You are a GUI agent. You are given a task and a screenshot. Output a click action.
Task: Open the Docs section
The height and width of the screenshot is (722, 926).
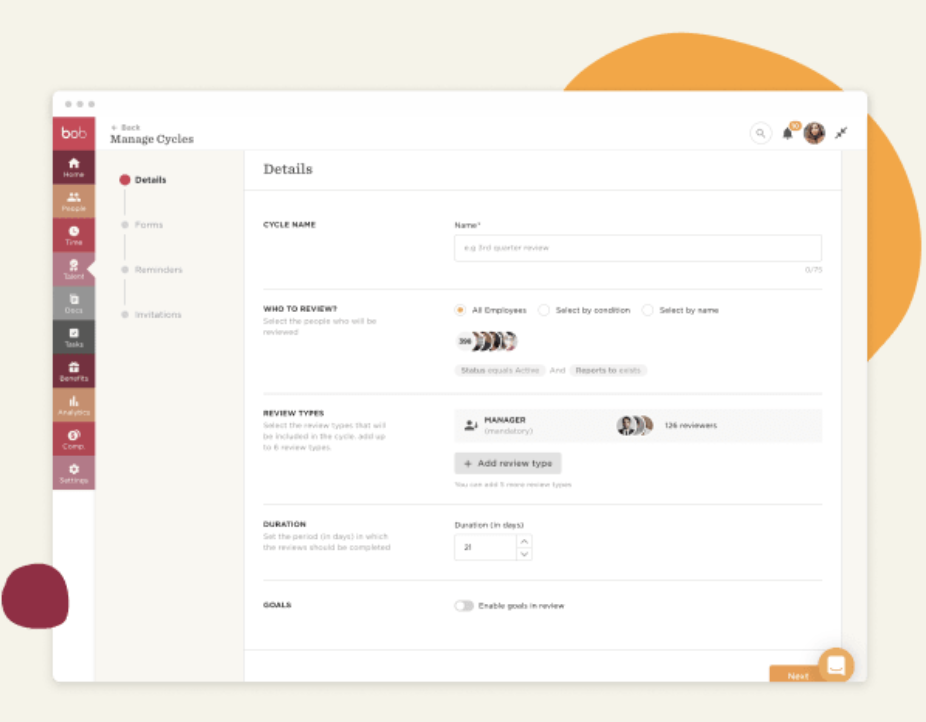(74, 303)
